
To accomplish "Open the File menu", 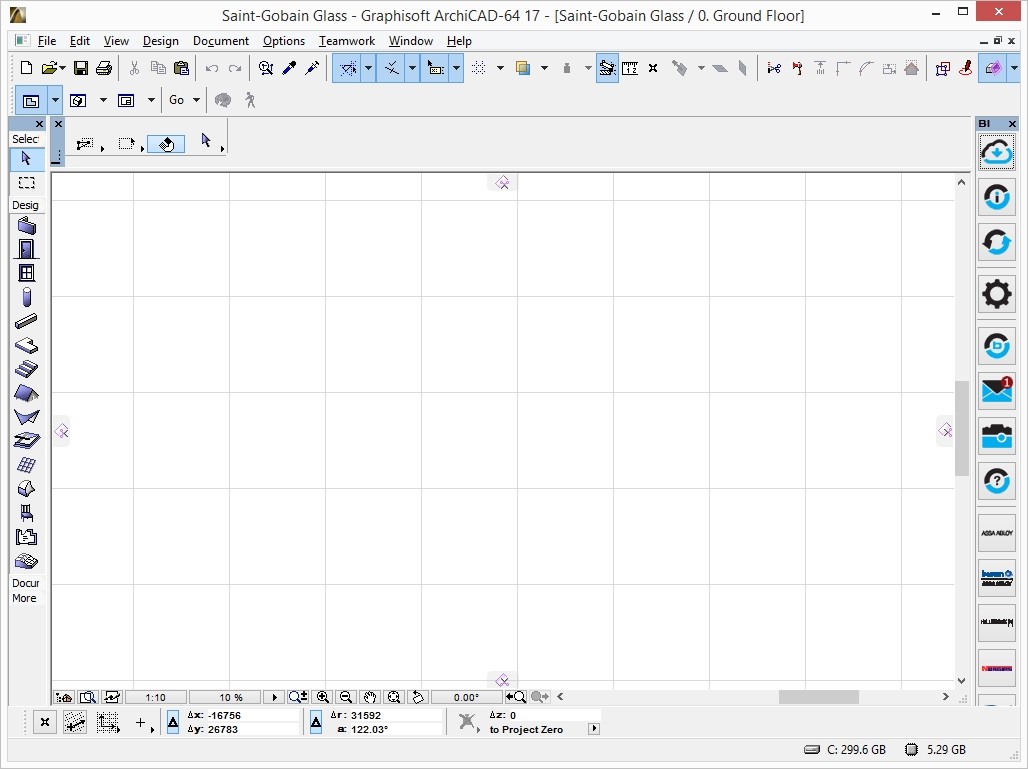I will [47, 41].
